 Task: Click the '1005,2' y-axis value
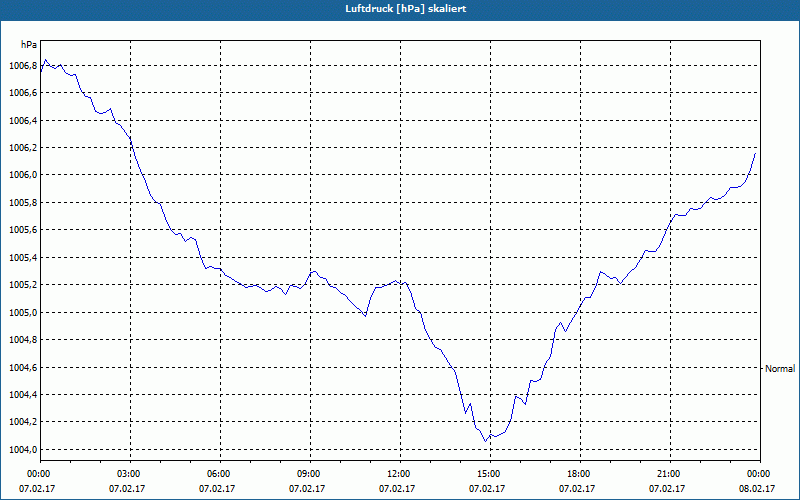point(23,285)
